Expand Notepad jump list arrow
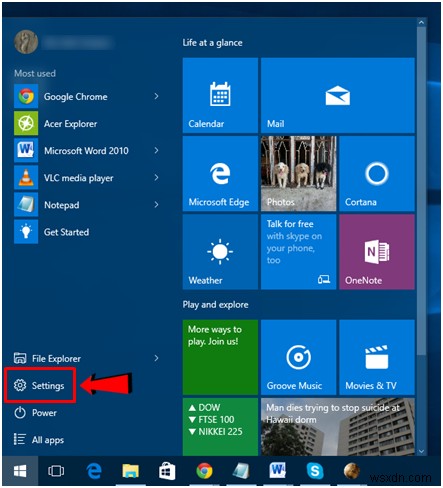443x488 pixels. [x=156, y=205]
